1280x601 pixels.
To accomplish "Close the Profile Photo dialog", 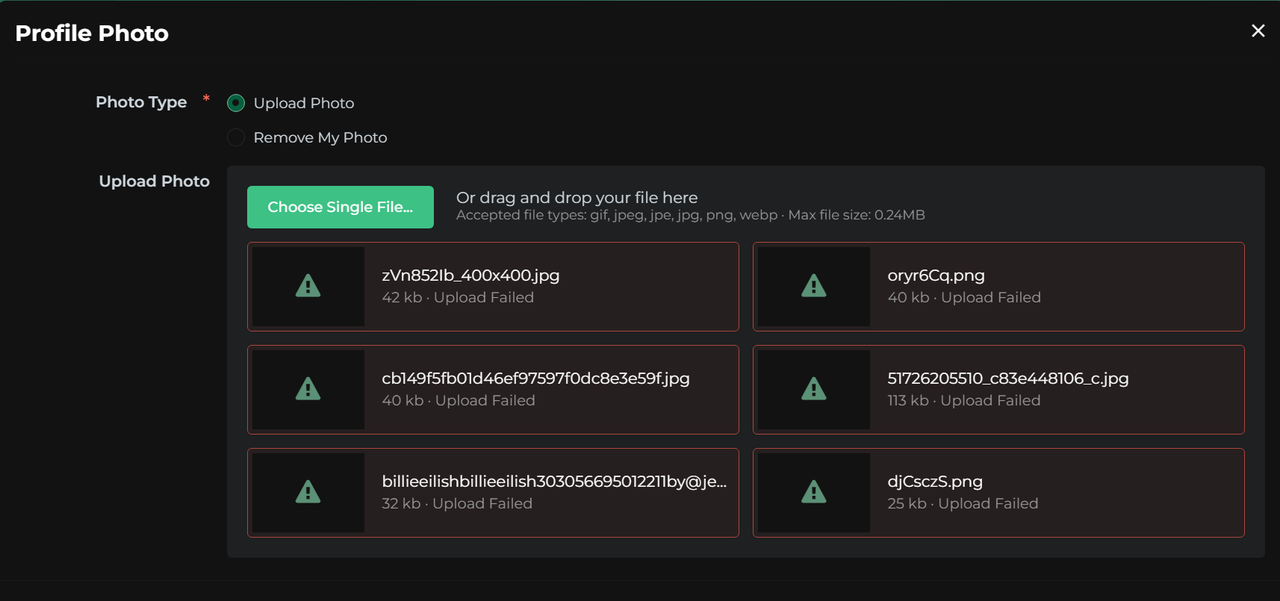I will (x=1258, y=31).
